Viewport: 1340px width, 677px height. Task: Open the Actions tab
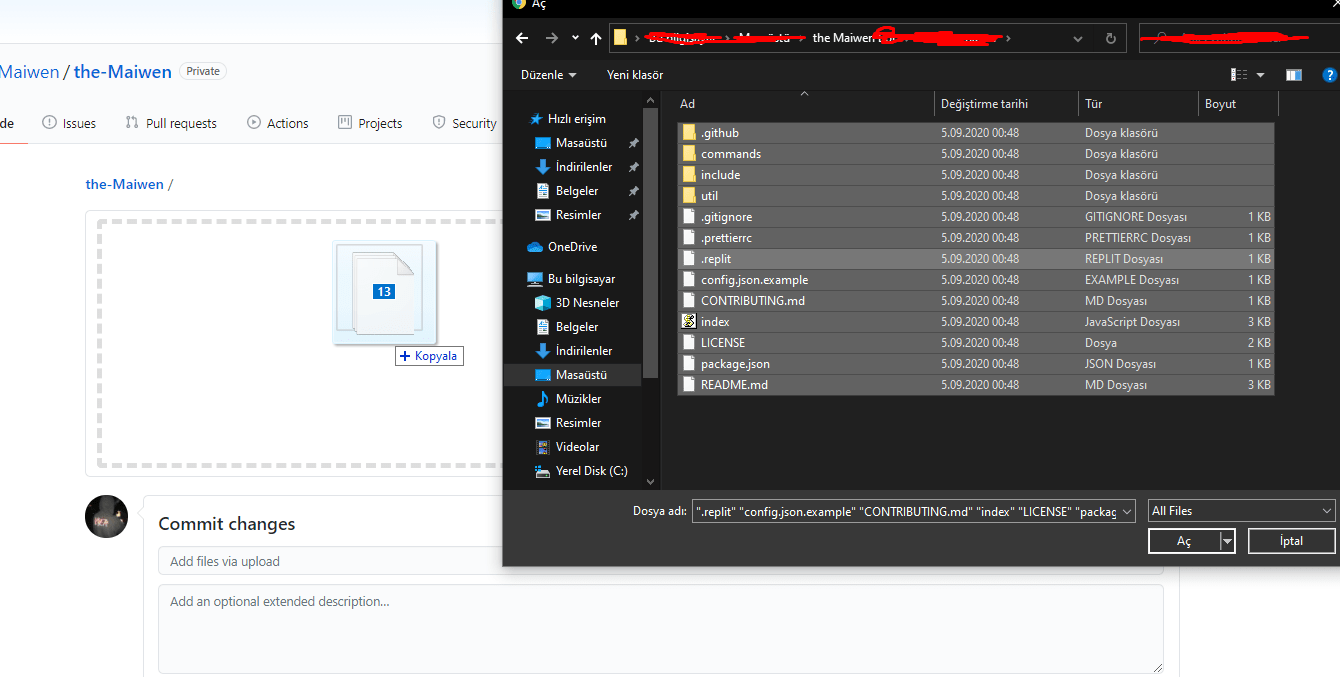(277, 123)
